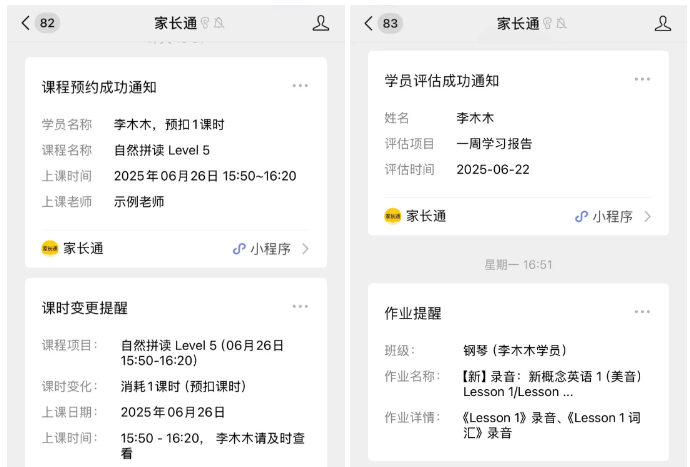Open 小程序 link in 学员评估成功通知 card
Viewport: 690px width, 467px height.
coord(613,216)
